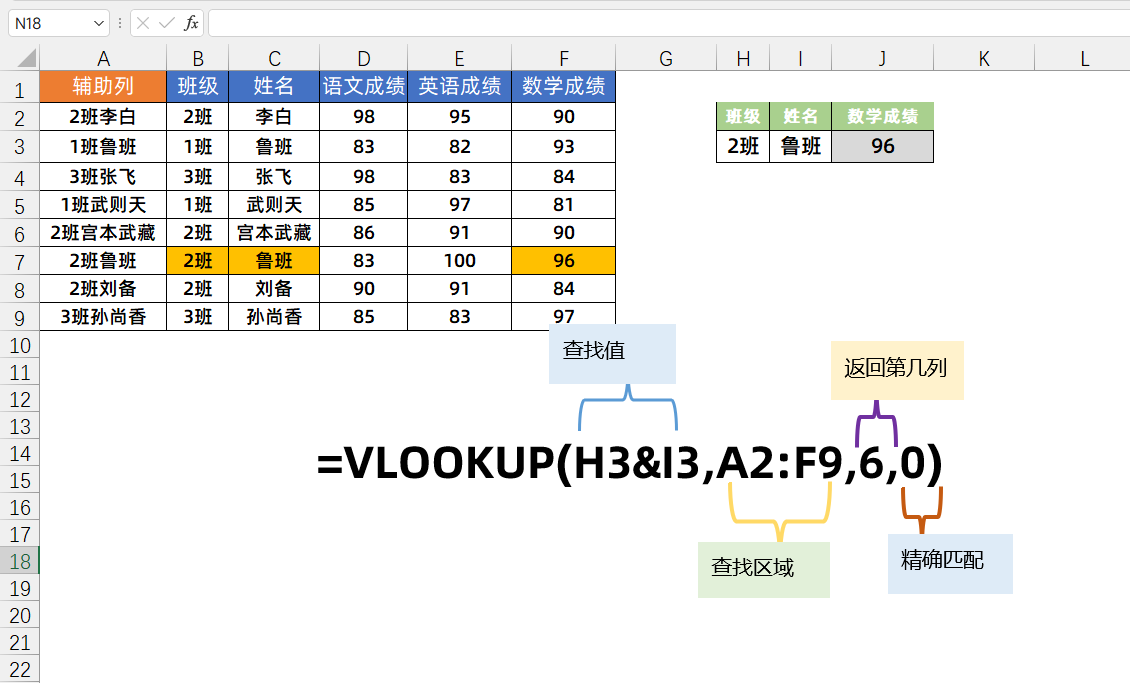Click the Select All corner triangle
Image resolution: width=1130 pixels, height=683 pixels.
[x=19, y=59]
